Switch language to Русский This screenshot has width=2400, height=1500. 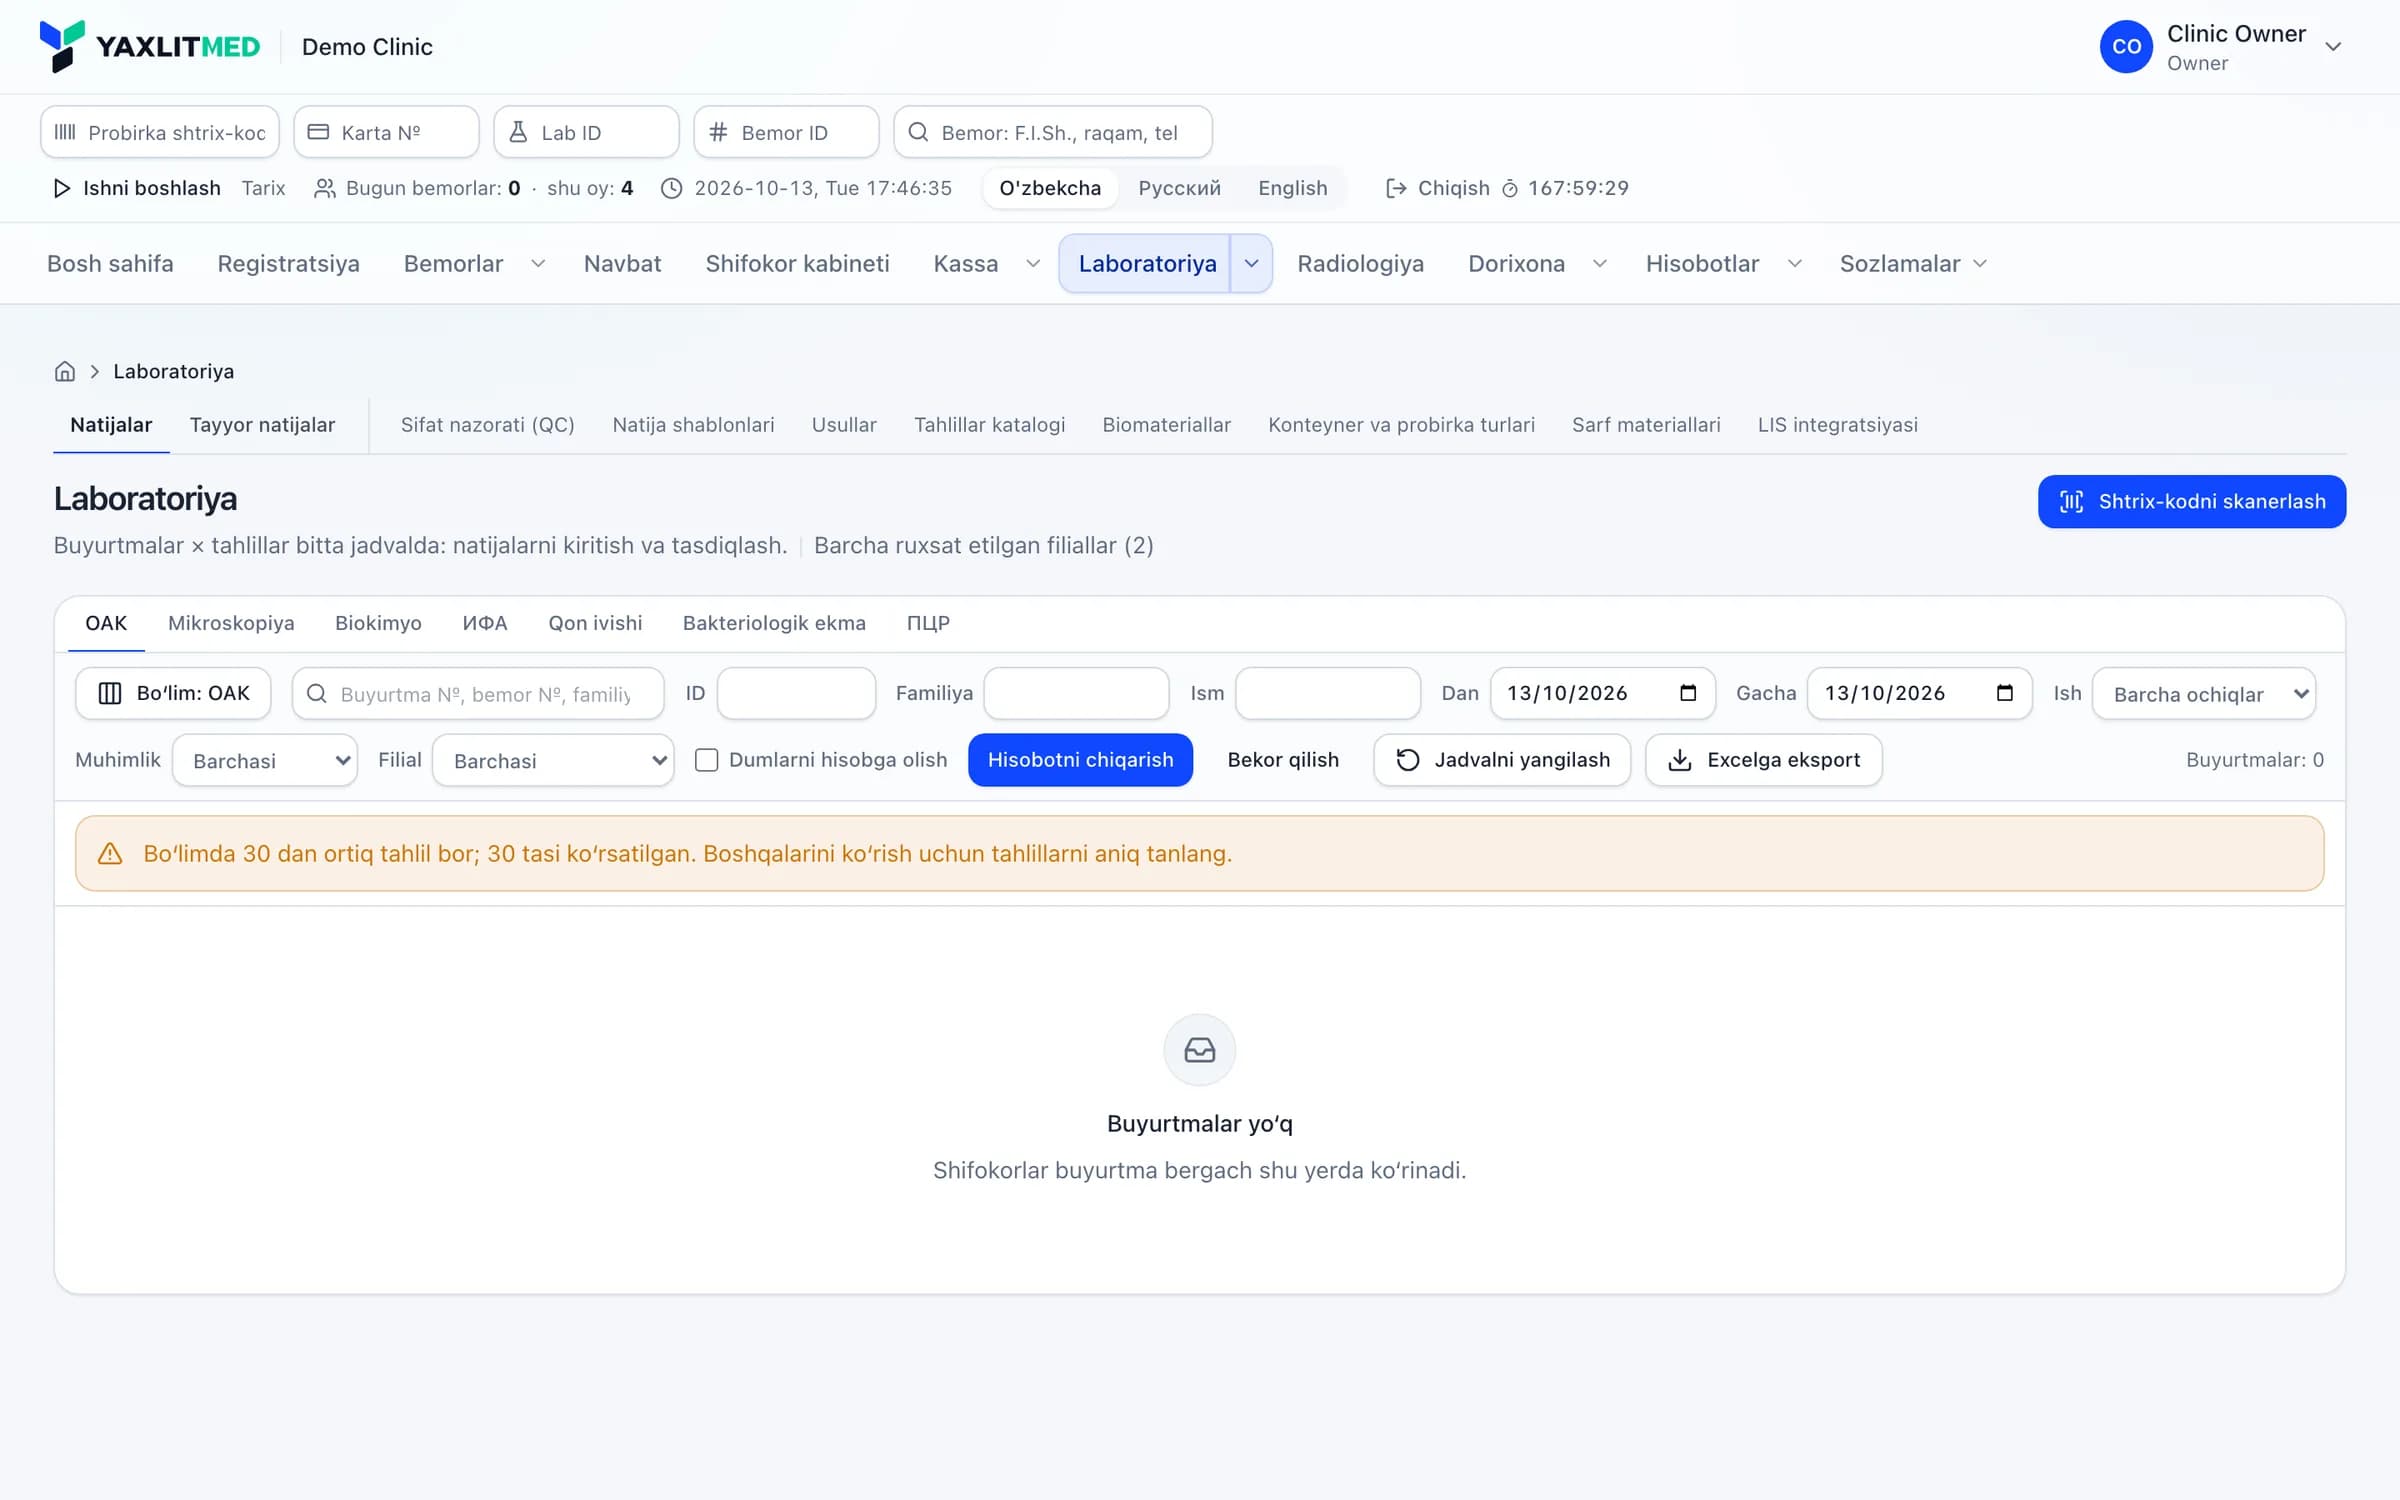tap(1179, 188)
